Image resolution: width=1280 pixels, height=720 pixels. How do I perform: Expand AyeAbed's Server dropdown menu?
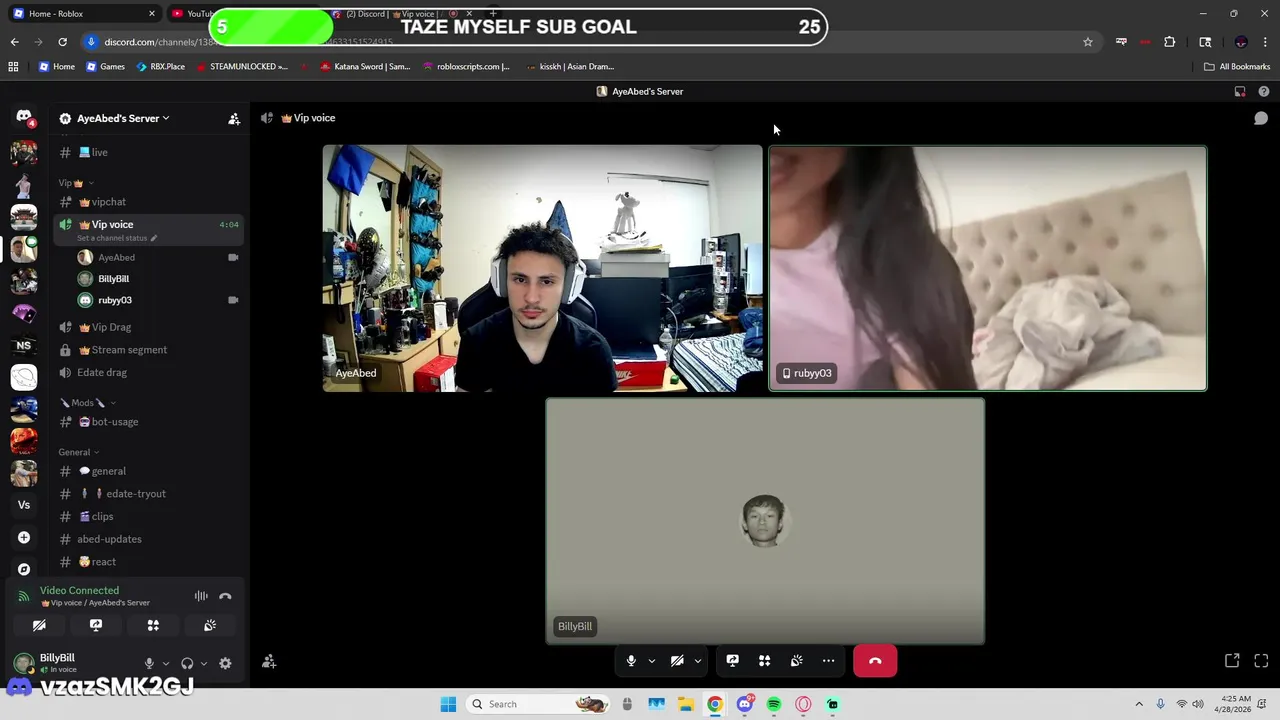pyautogui.click(x=123, y=118)
